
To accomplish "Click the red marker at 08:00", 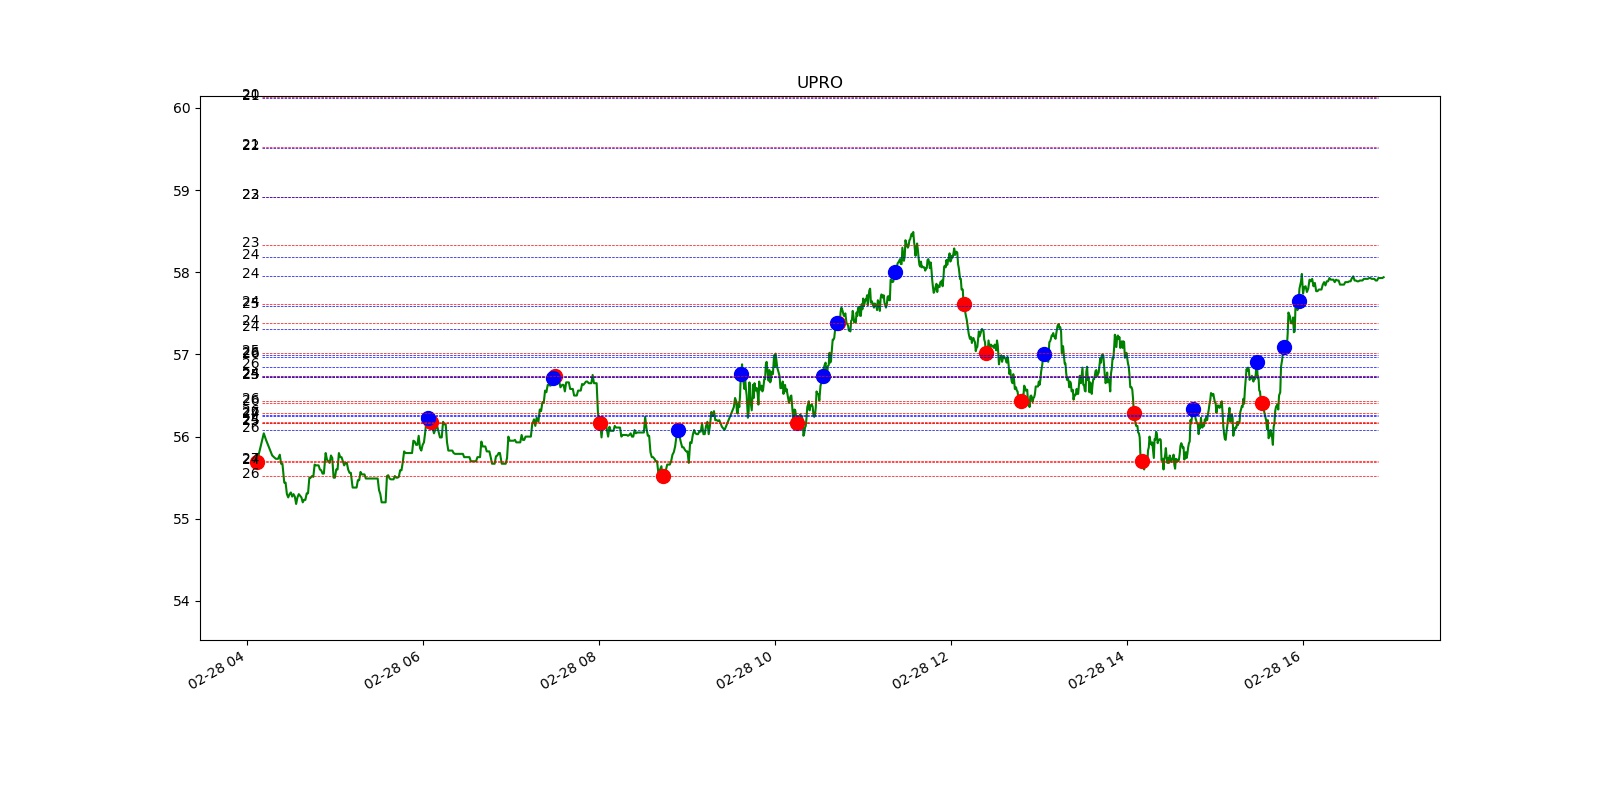I will pyautogui.click(x=600, y=423).
